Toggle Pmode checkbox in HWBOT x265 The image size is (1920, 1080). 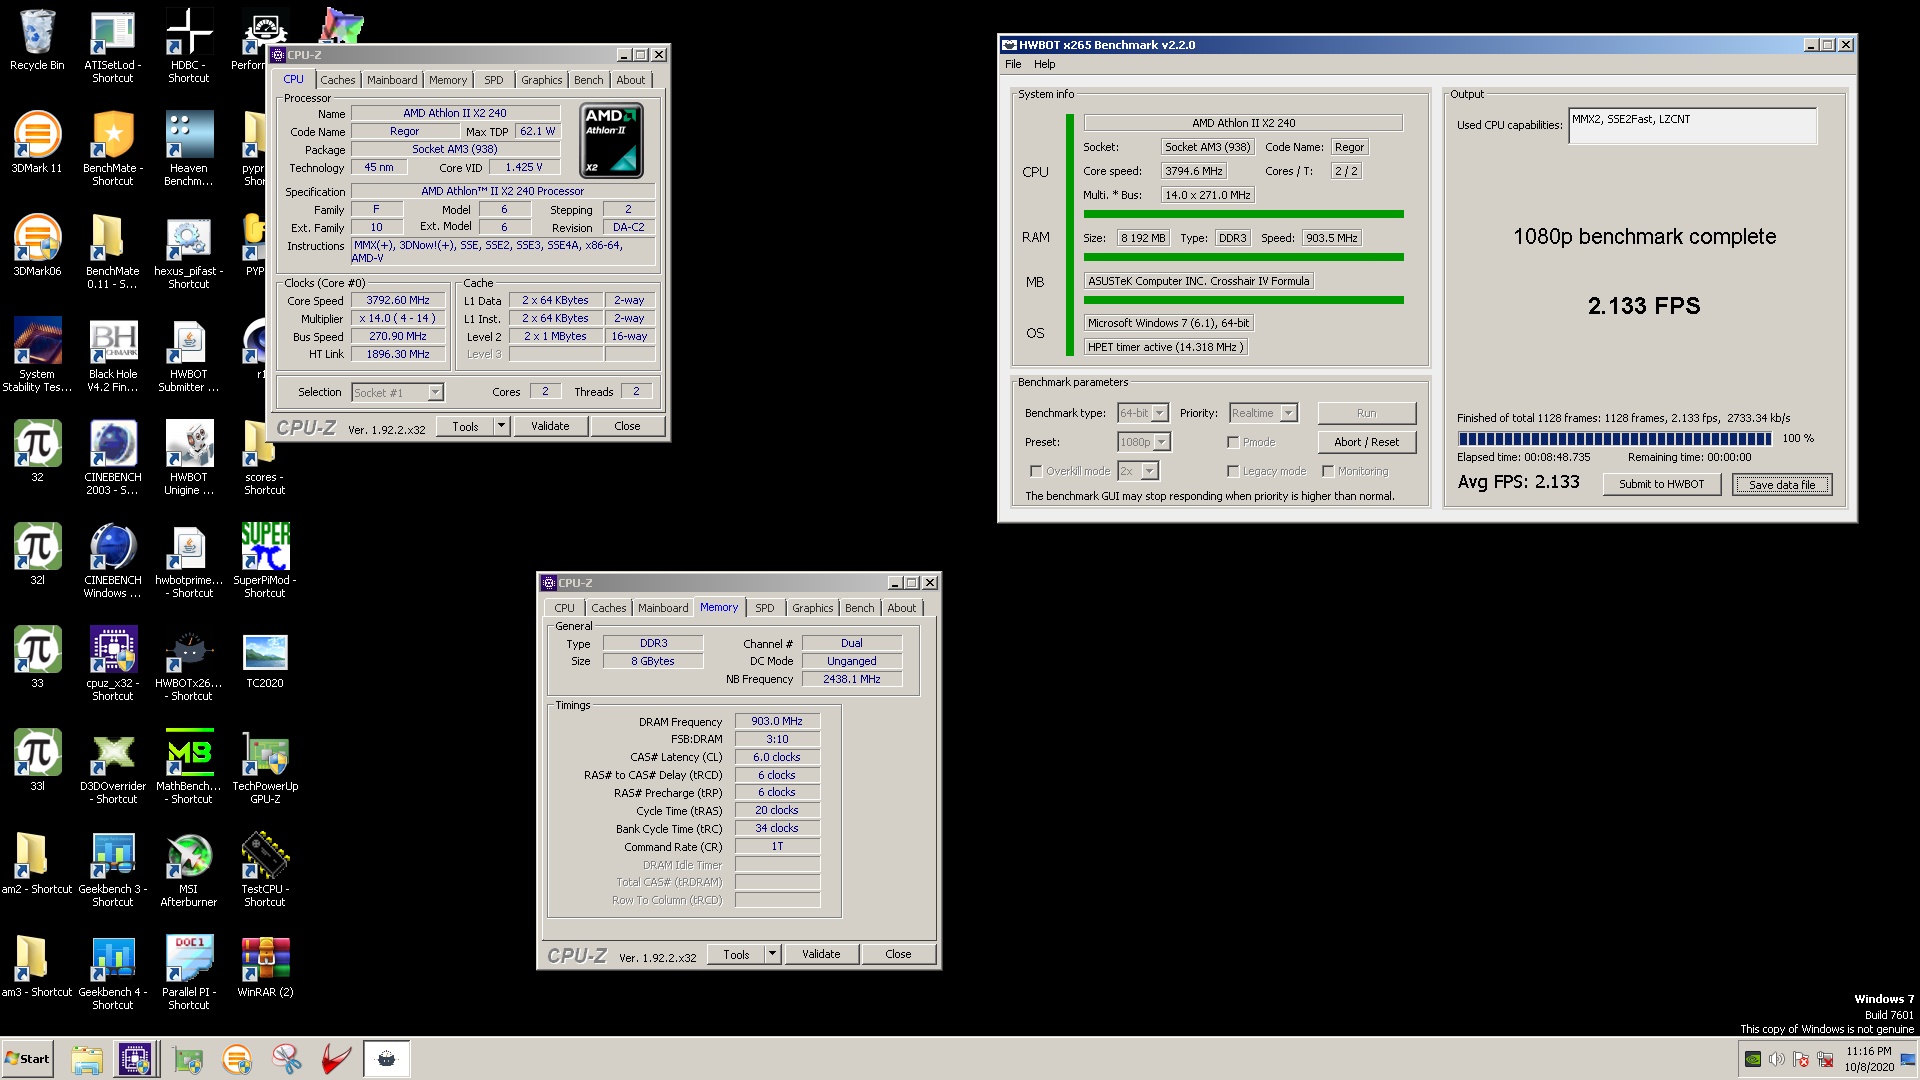pyautogui.click(x=1233, y=442)
